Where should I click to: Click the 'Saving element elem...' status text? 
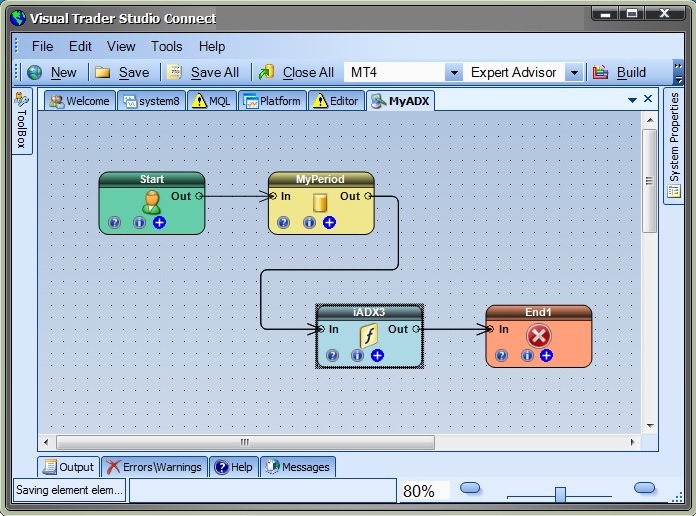tap(69, 490)
